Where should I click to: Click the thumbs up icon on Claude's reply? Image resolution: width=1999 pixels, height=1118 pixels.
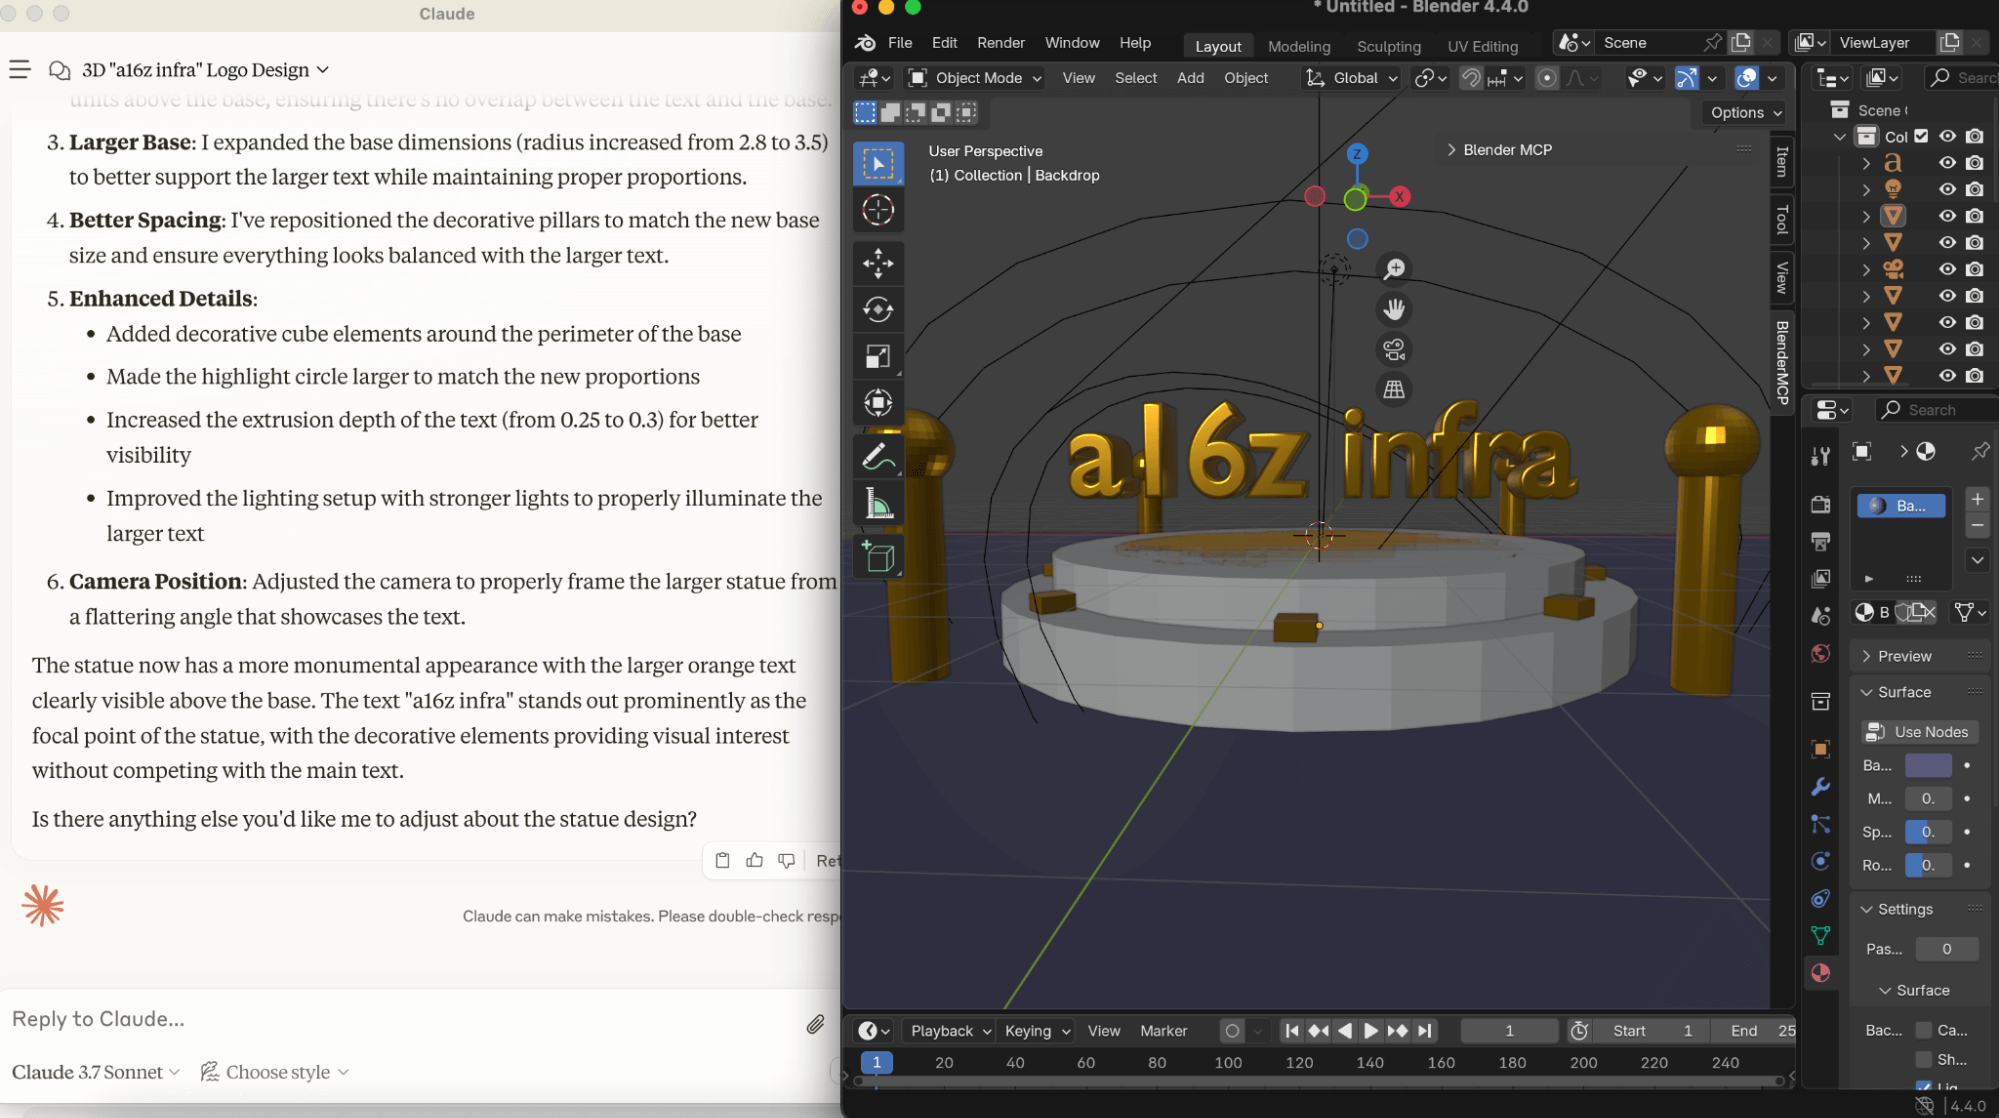click(754, 860)
